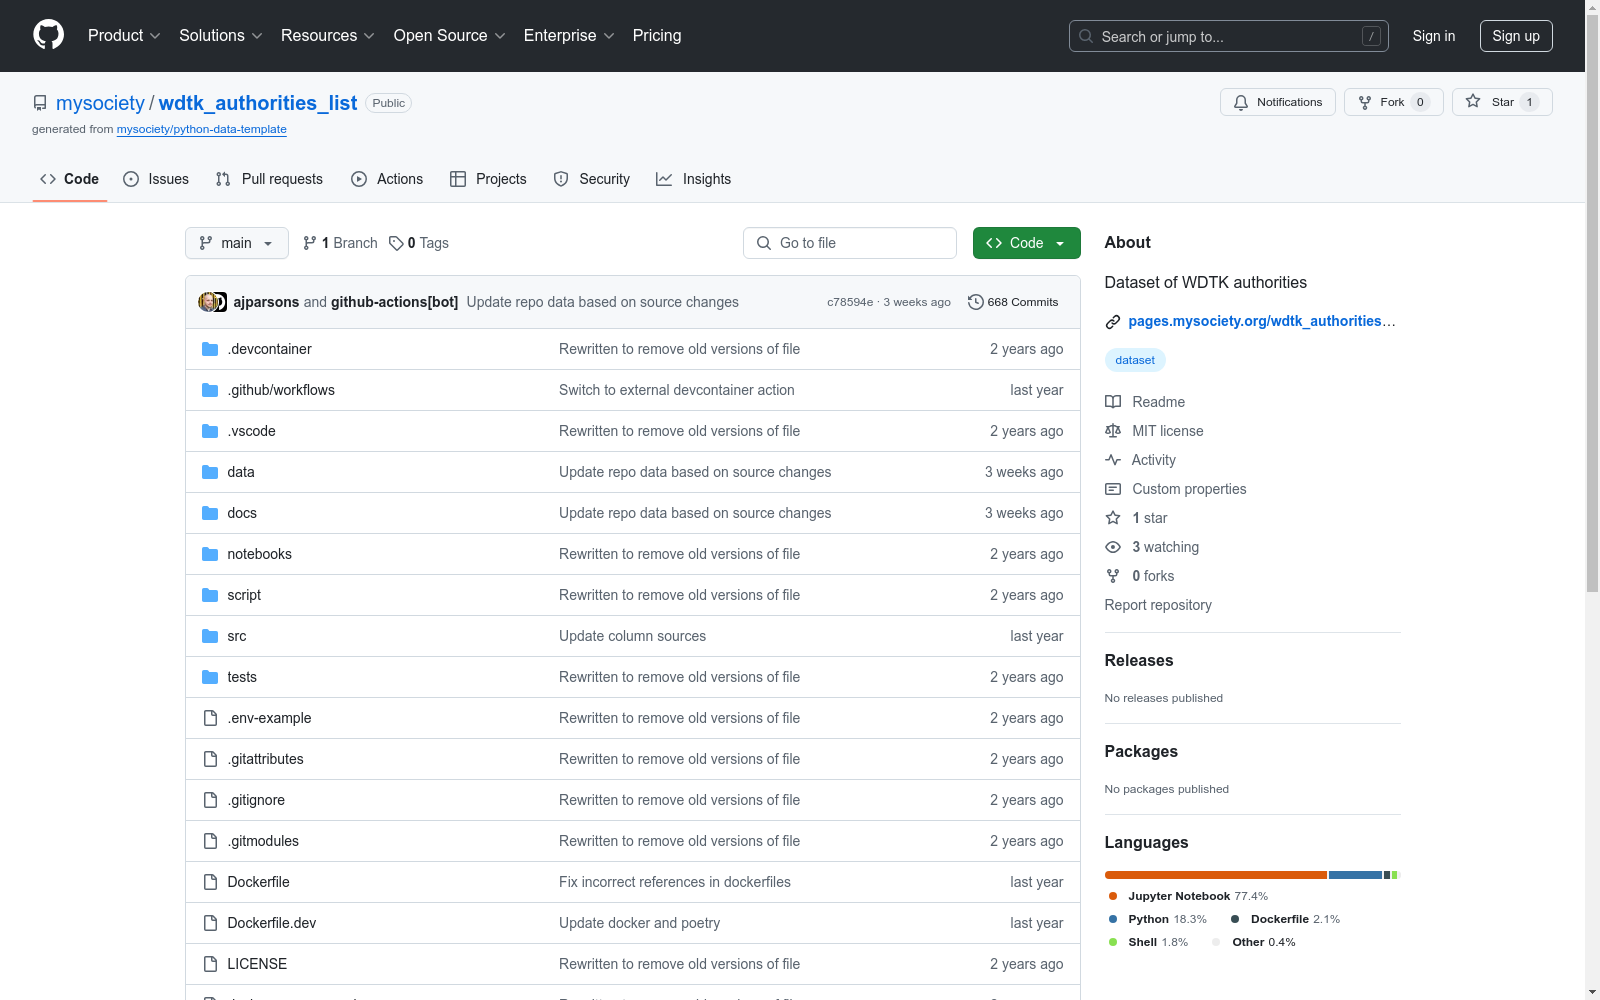Open the green Code dropdown button
Image resolution: width=1600 pixels, height=1000 pixels.
[x=1026, y=243]
